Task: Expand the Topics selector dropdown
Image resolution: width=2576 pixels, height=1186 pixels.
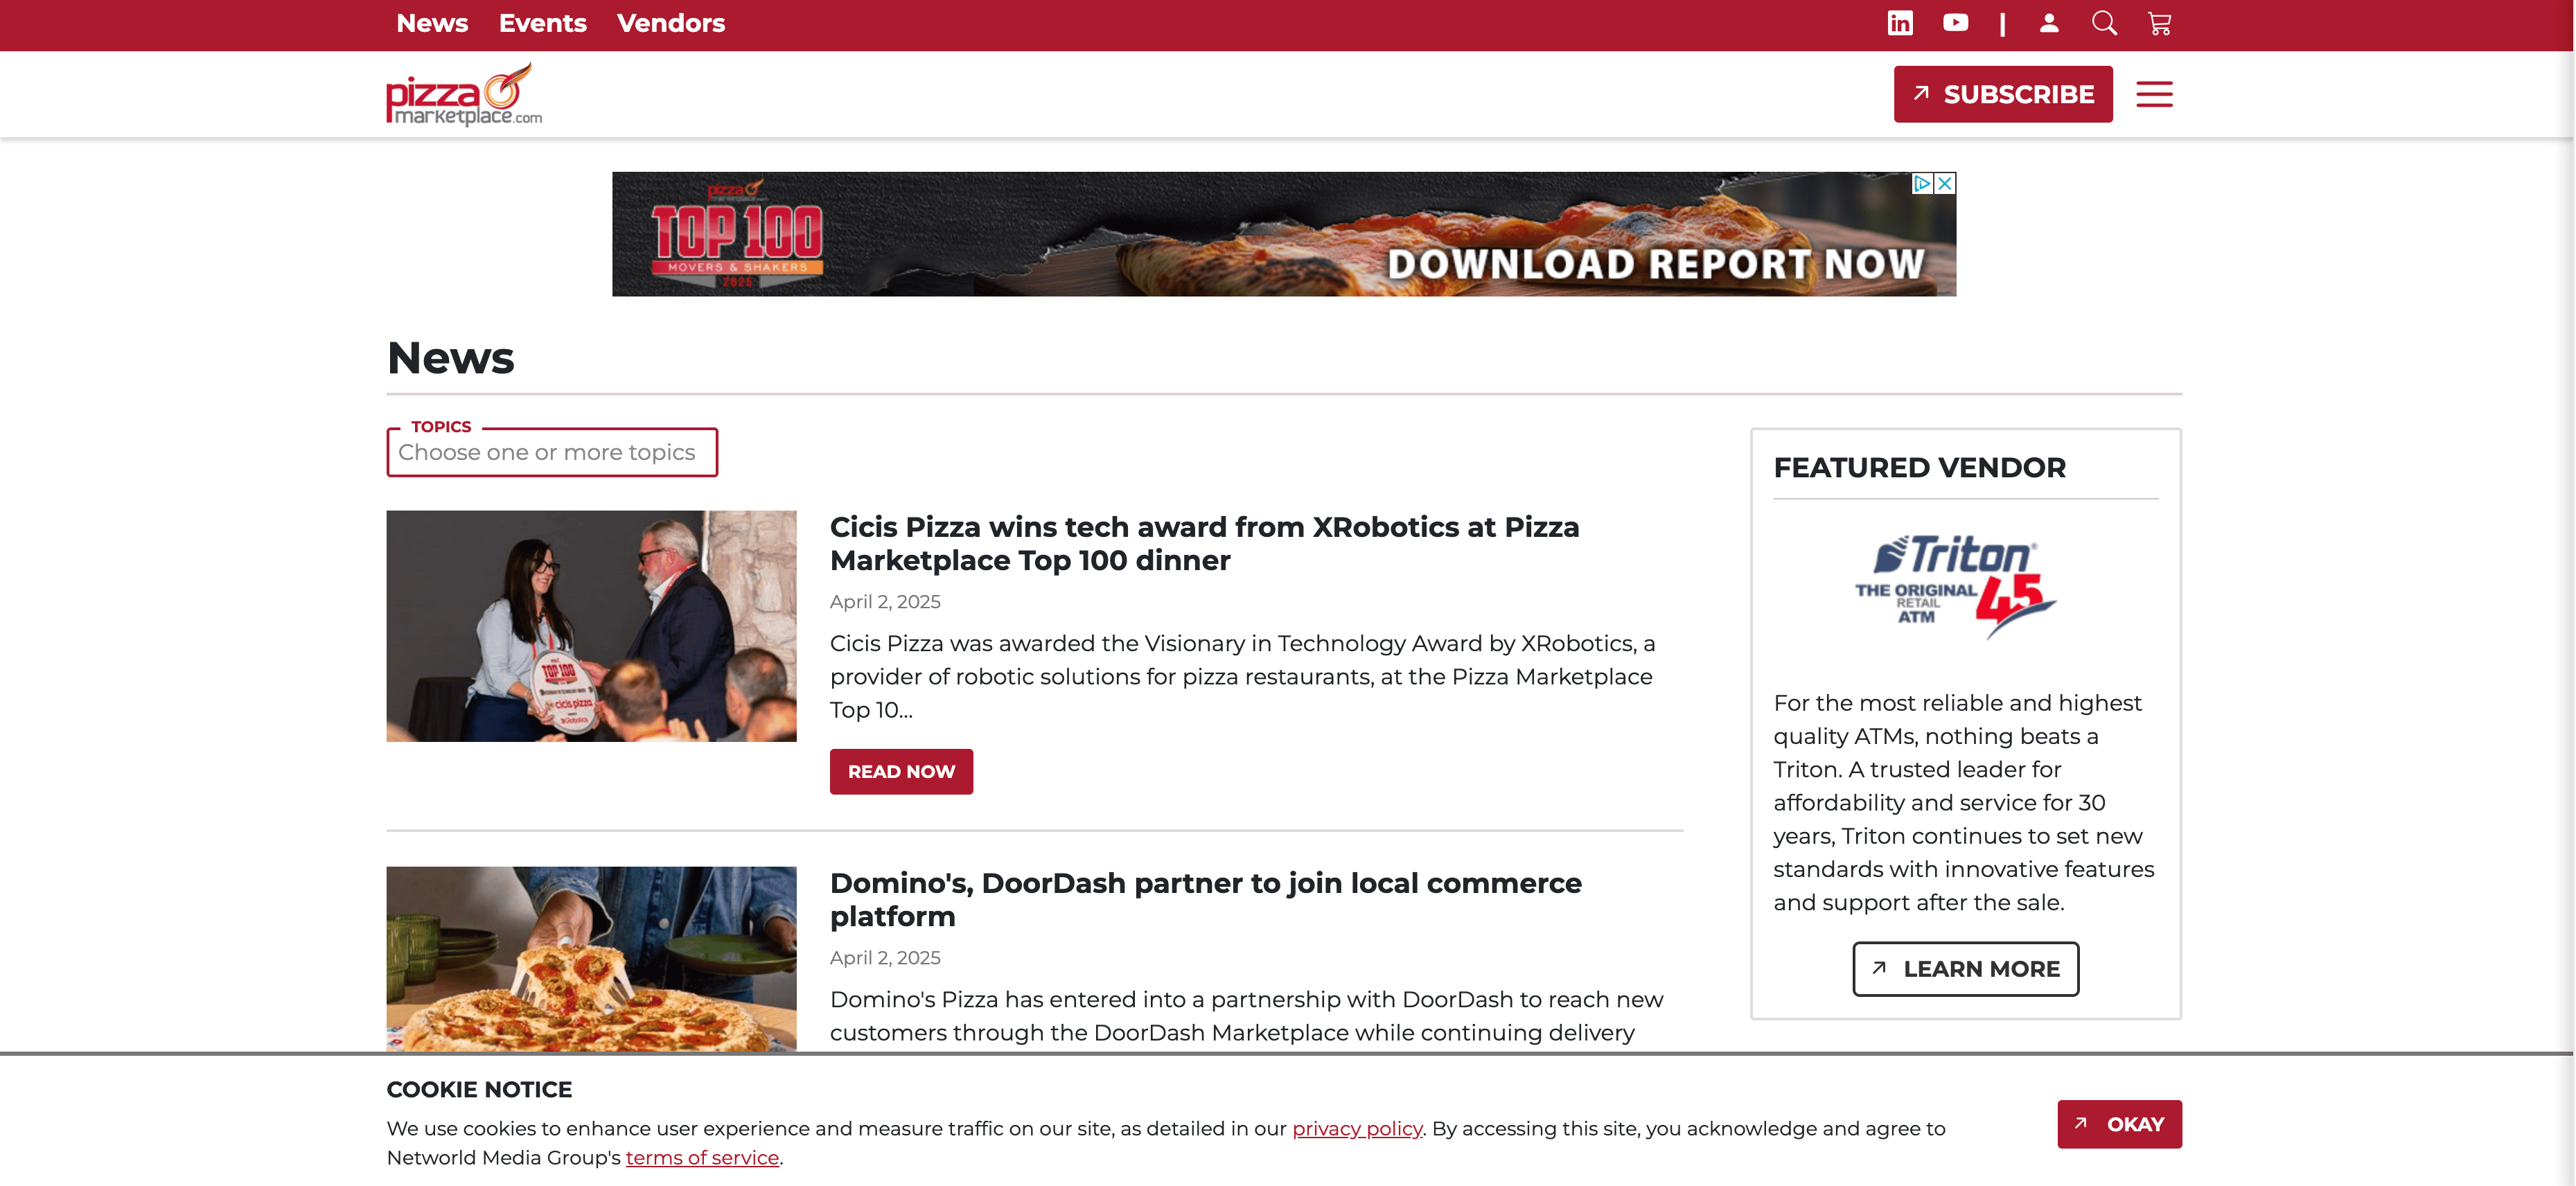Action: point(552,453)
